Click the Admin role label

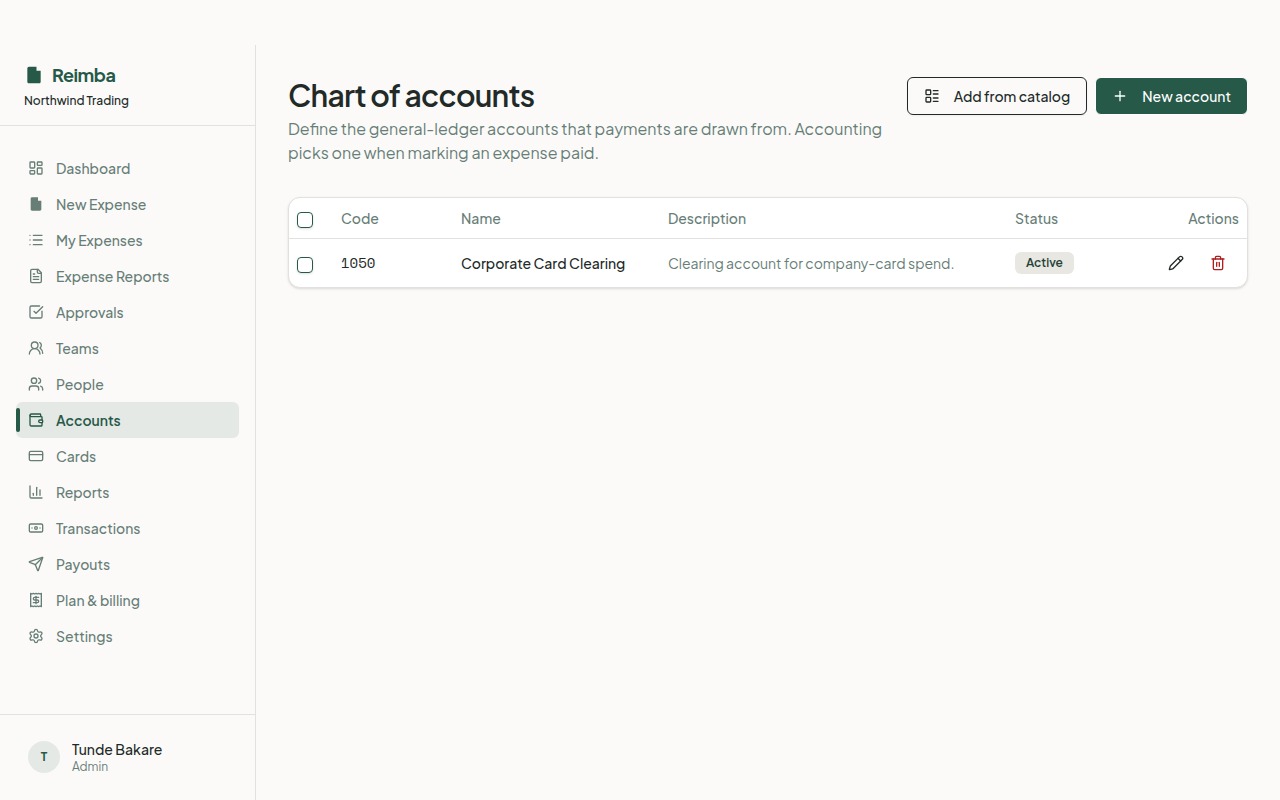90,766
